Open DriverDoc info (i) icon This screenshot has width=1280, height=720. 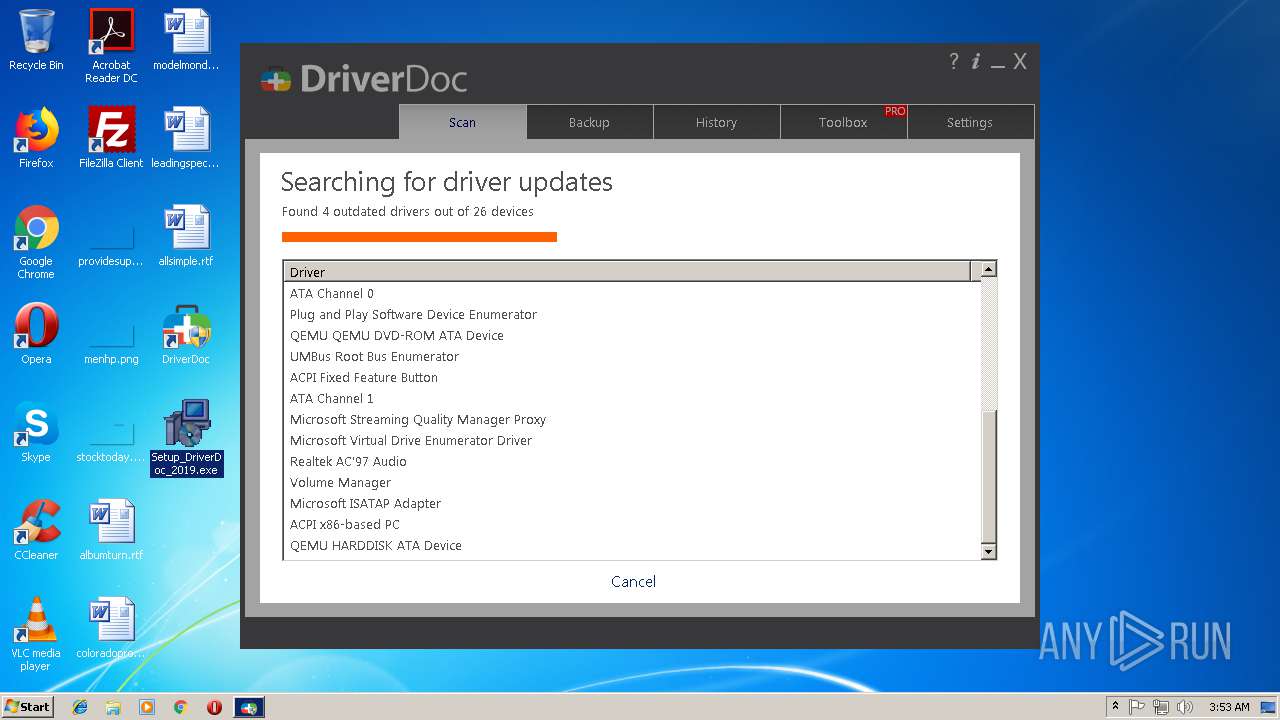coord(976,61)
